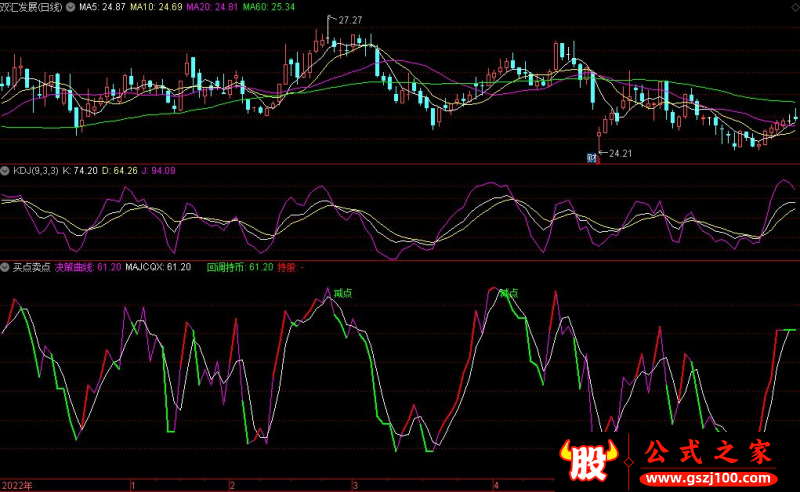Click the blue 财 marker icon
Image resolution: width=800 pixels, height=492 pixels.
point(591,158)
